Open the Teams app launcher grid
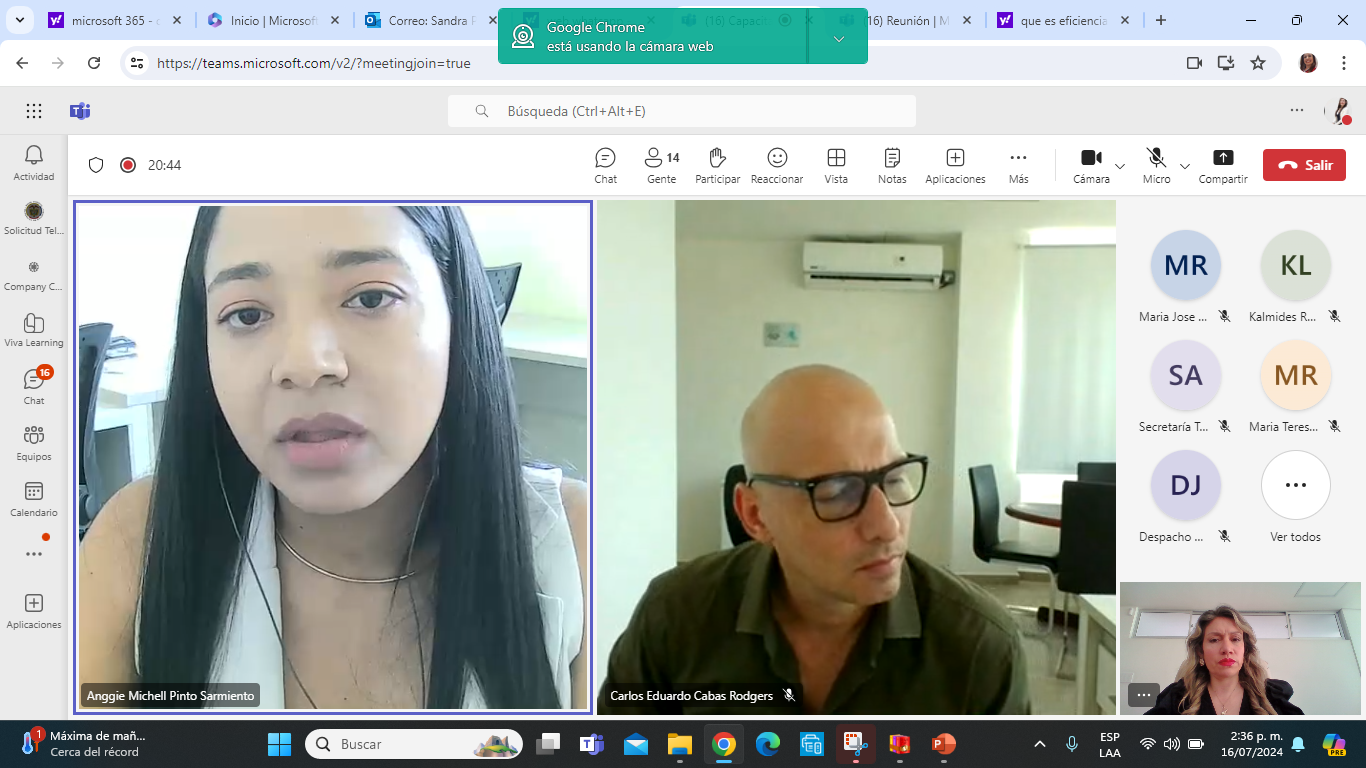1366x768 pixels. (x=34, y=111)
